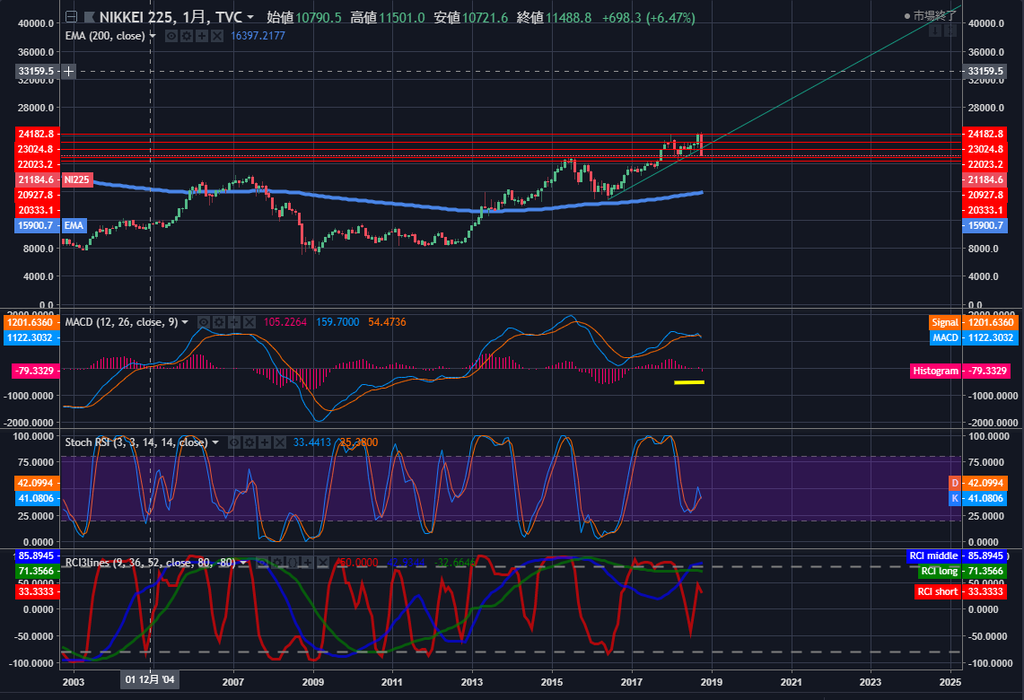Hide the MACD indicator via eye icon
The image size is (1024, 700).
click(204, 322)
